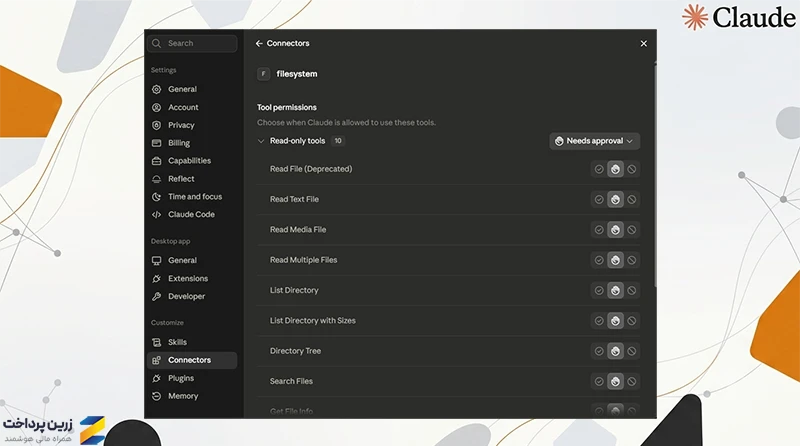The width and height of the screenshot is (800, 446).
Task: Click the gear icon next to General under Settings
Action: 157,89
